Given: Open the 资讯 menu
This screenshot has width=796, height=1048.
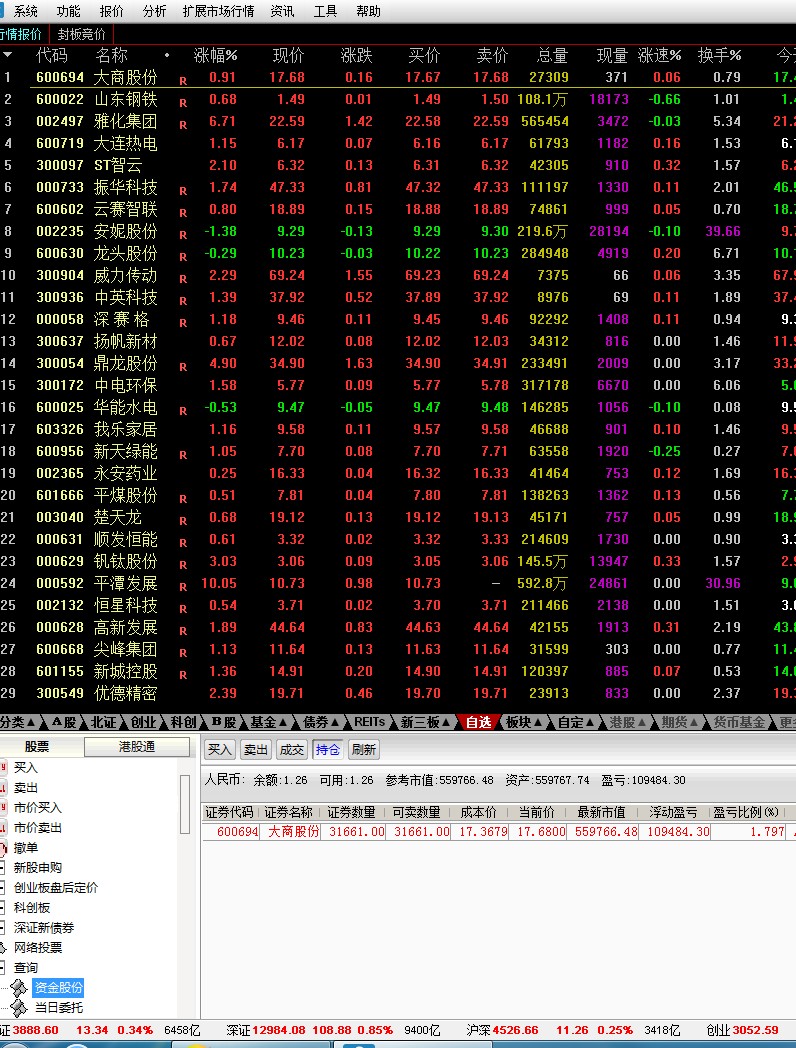Looking at the screenshot, I should pos(283,11).
